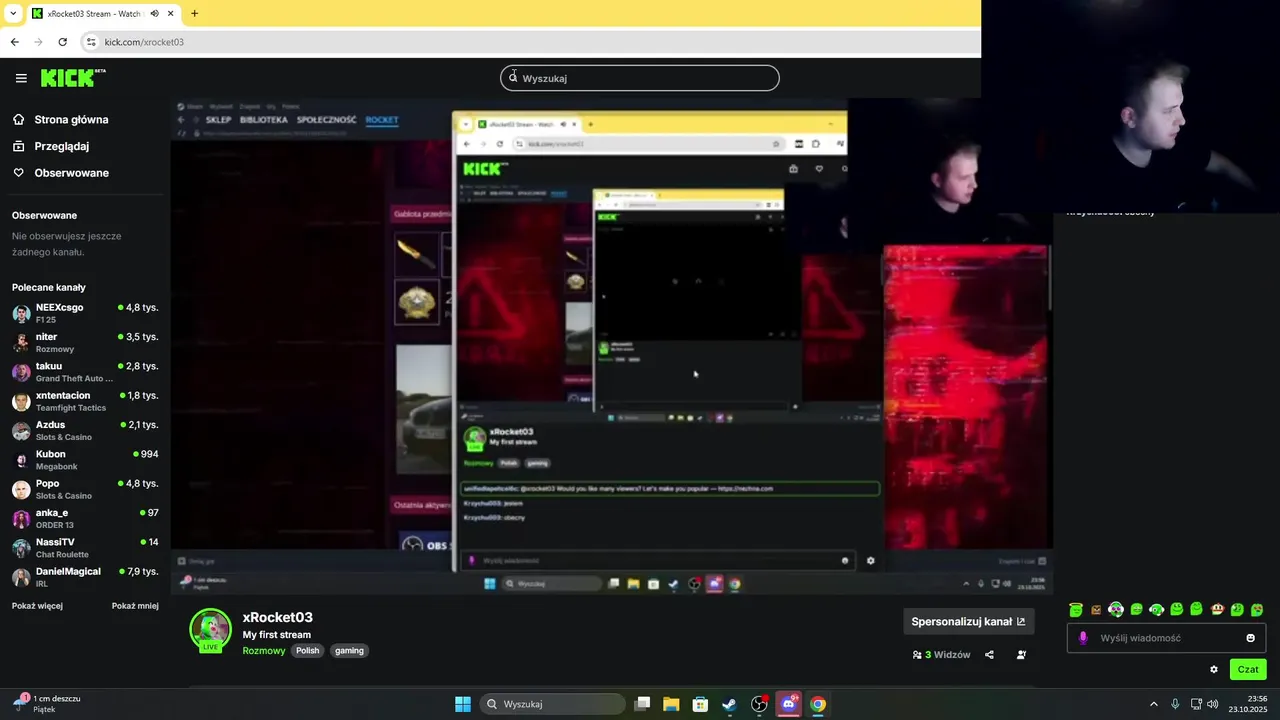This screenshot has width=1280, height=720.
Task: Open Discord from the taskbar
Action: tap(789, 704)
